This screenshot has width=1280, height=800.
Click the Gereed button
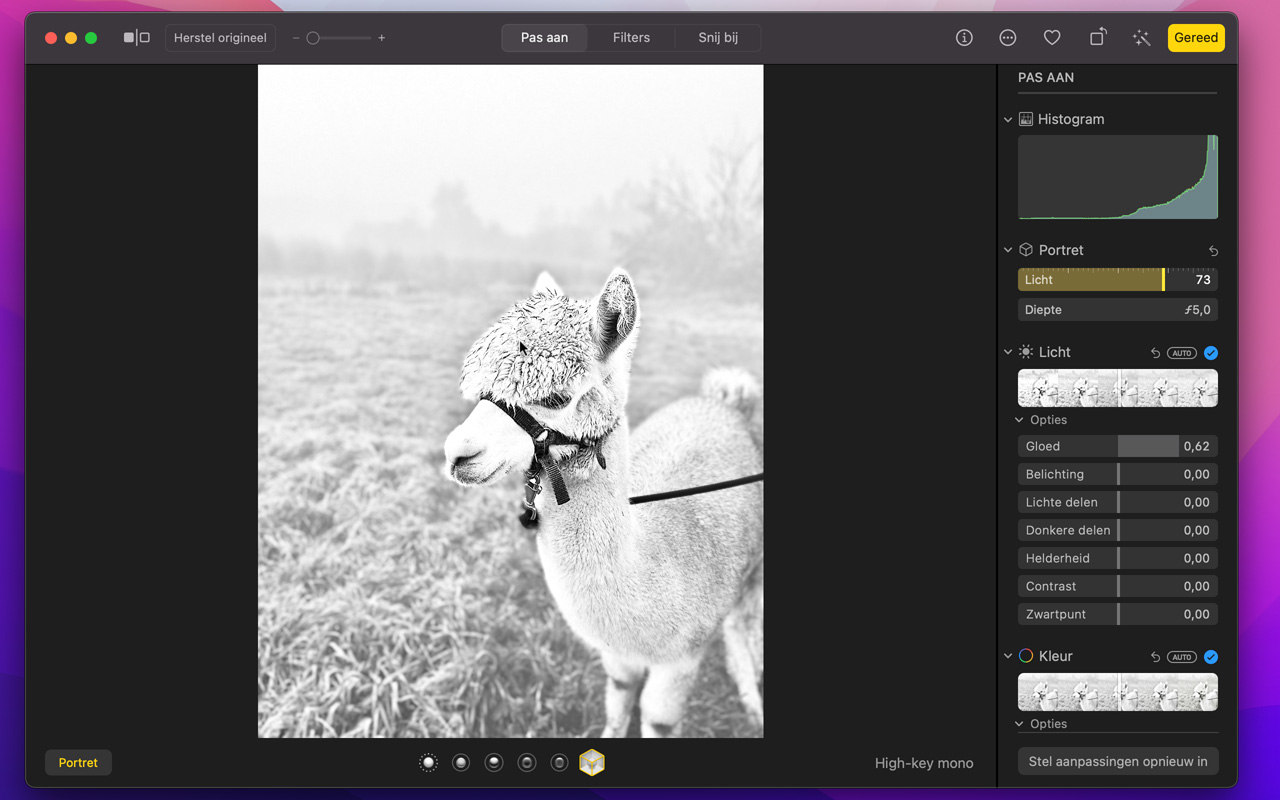click(1196, 38)
